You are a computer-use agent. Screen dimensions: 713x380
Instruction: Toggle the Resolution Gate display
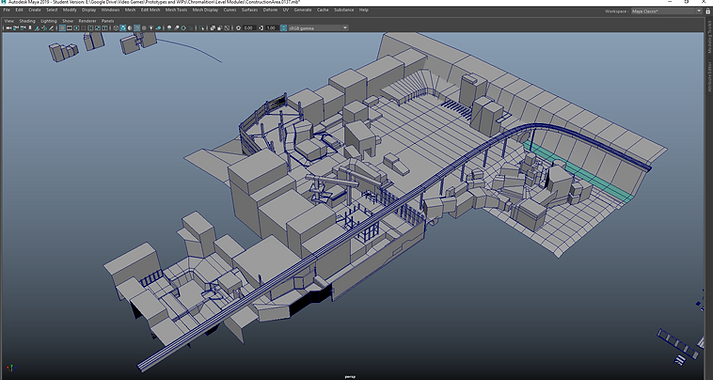(76, 28)
